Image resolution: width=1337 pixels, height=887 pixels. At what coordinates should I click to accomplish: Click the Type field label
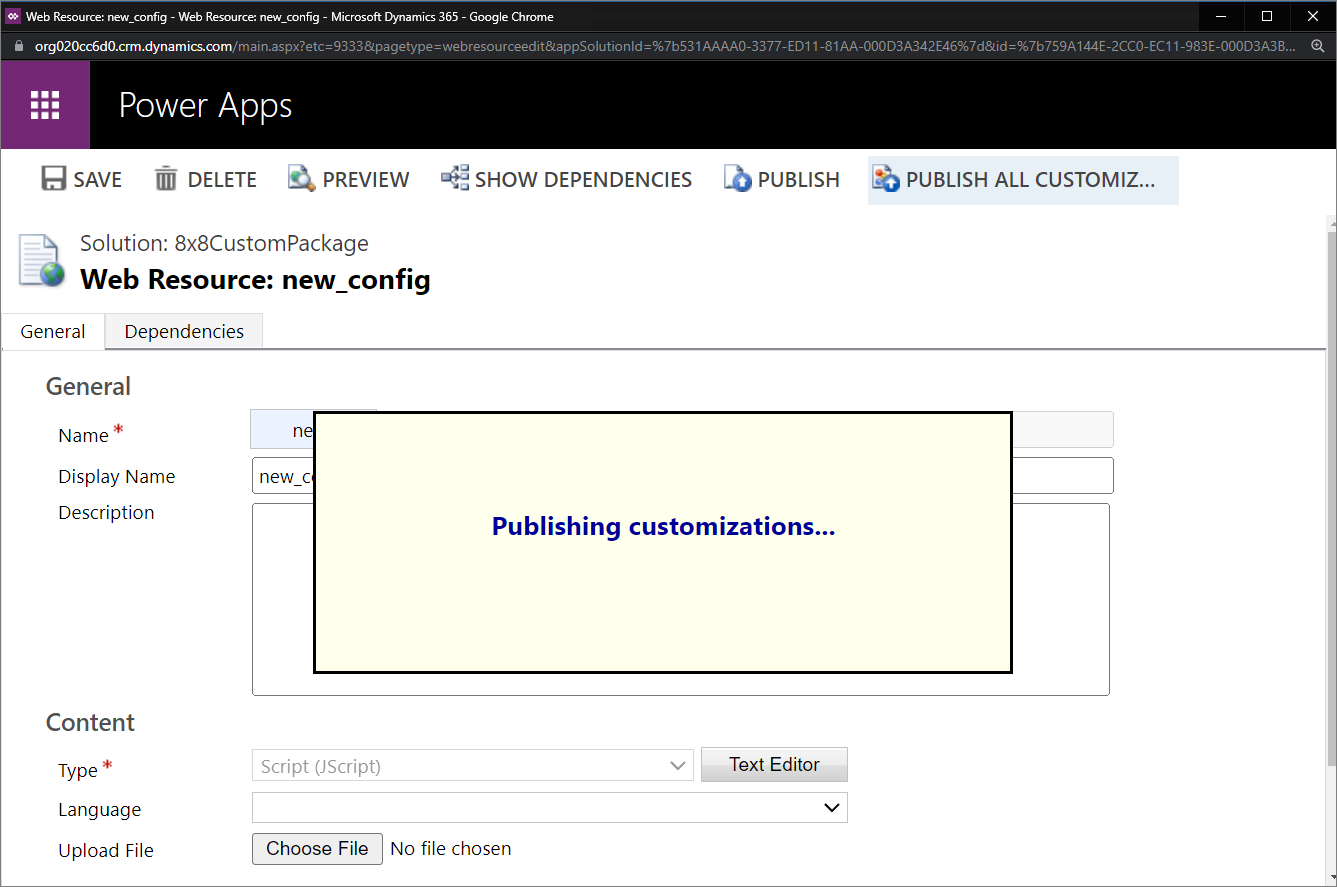coord(78,771)
